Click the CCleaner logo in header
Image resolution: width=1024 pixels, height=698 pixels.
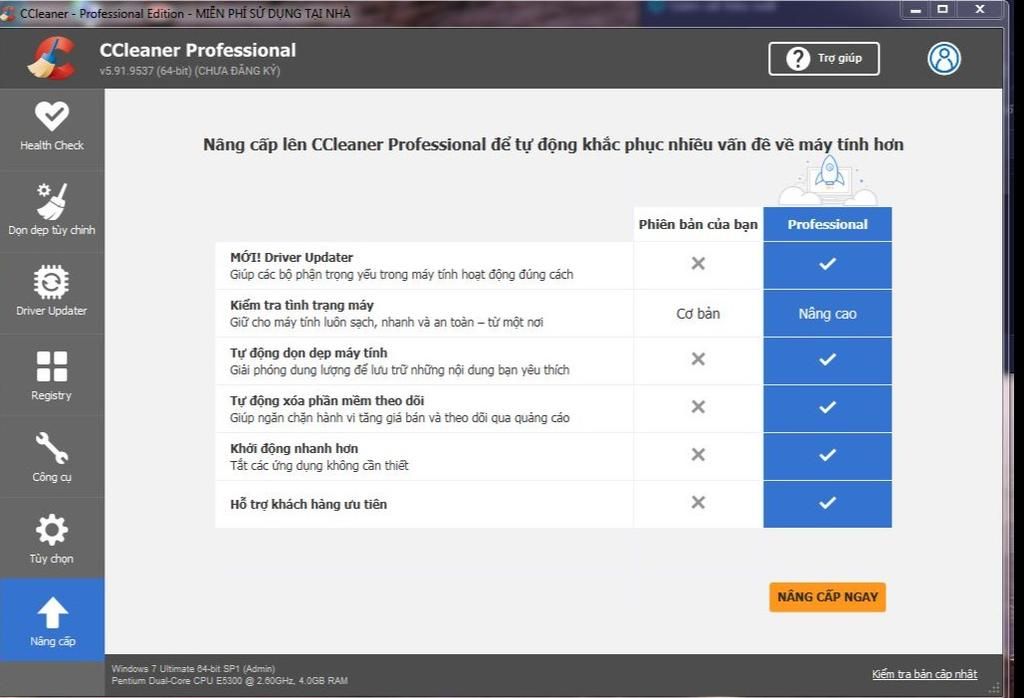52,57
